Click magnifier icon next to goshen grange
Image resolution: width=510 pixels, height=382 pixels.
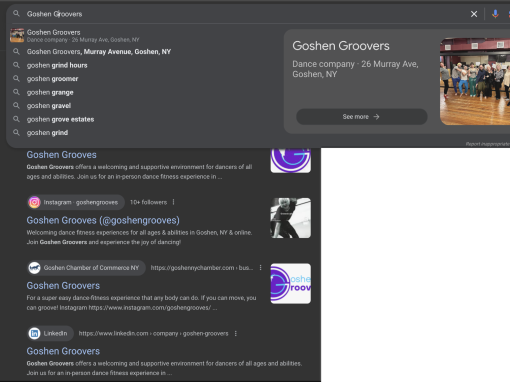(x=16, y=92)
